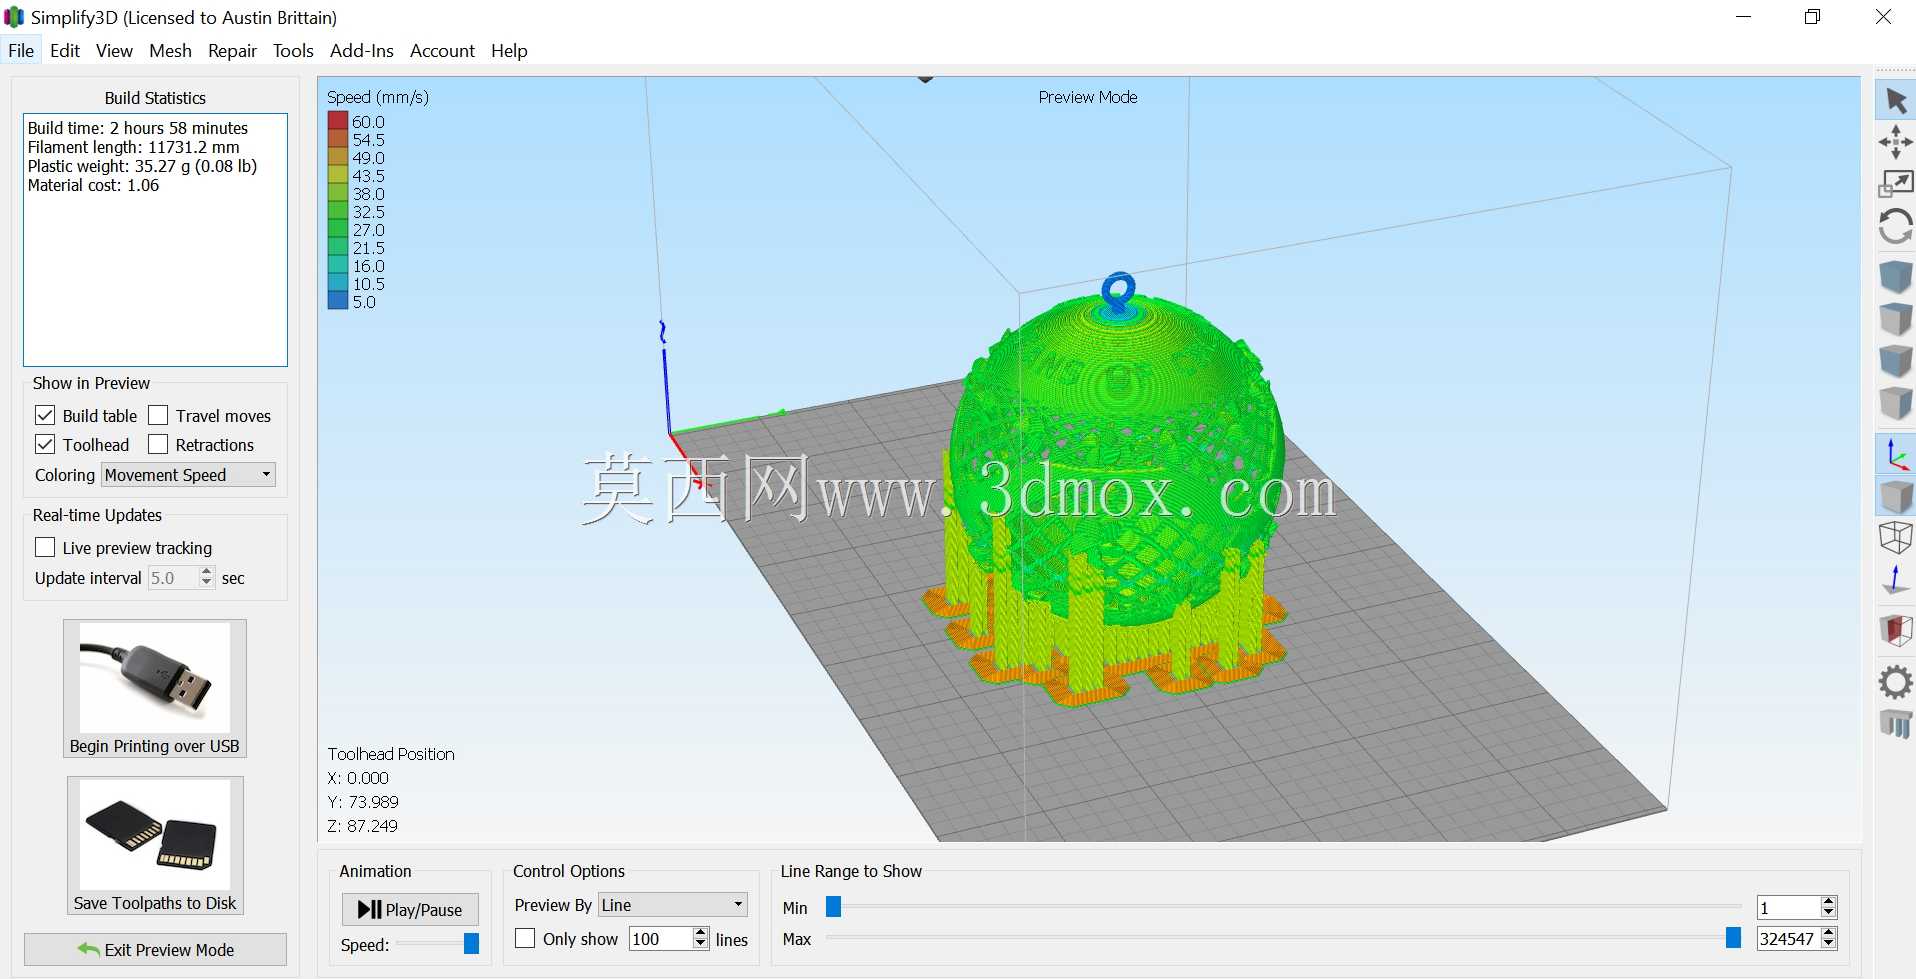Viewport: 1916px width, 979px height.
Task: Open the support structure generation tool
Action: tap(1895, 723)
